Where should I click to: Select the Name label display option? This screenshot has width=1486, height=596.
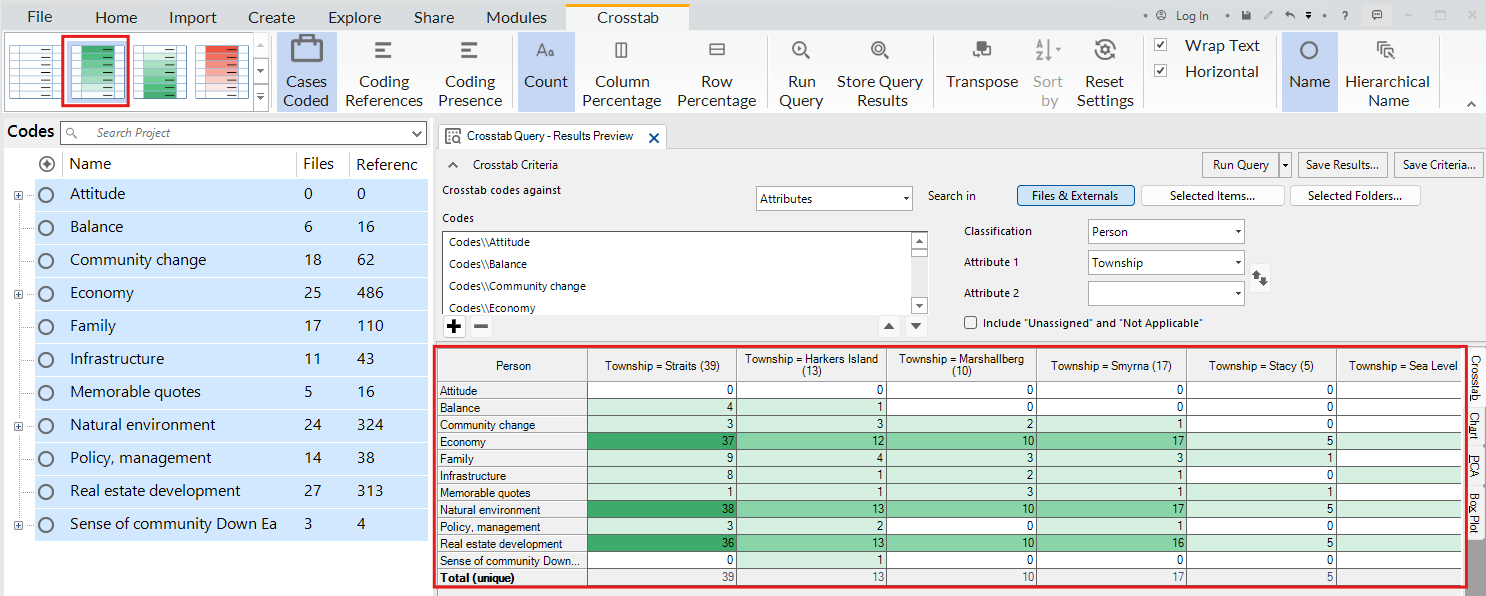click(1309, 71)
